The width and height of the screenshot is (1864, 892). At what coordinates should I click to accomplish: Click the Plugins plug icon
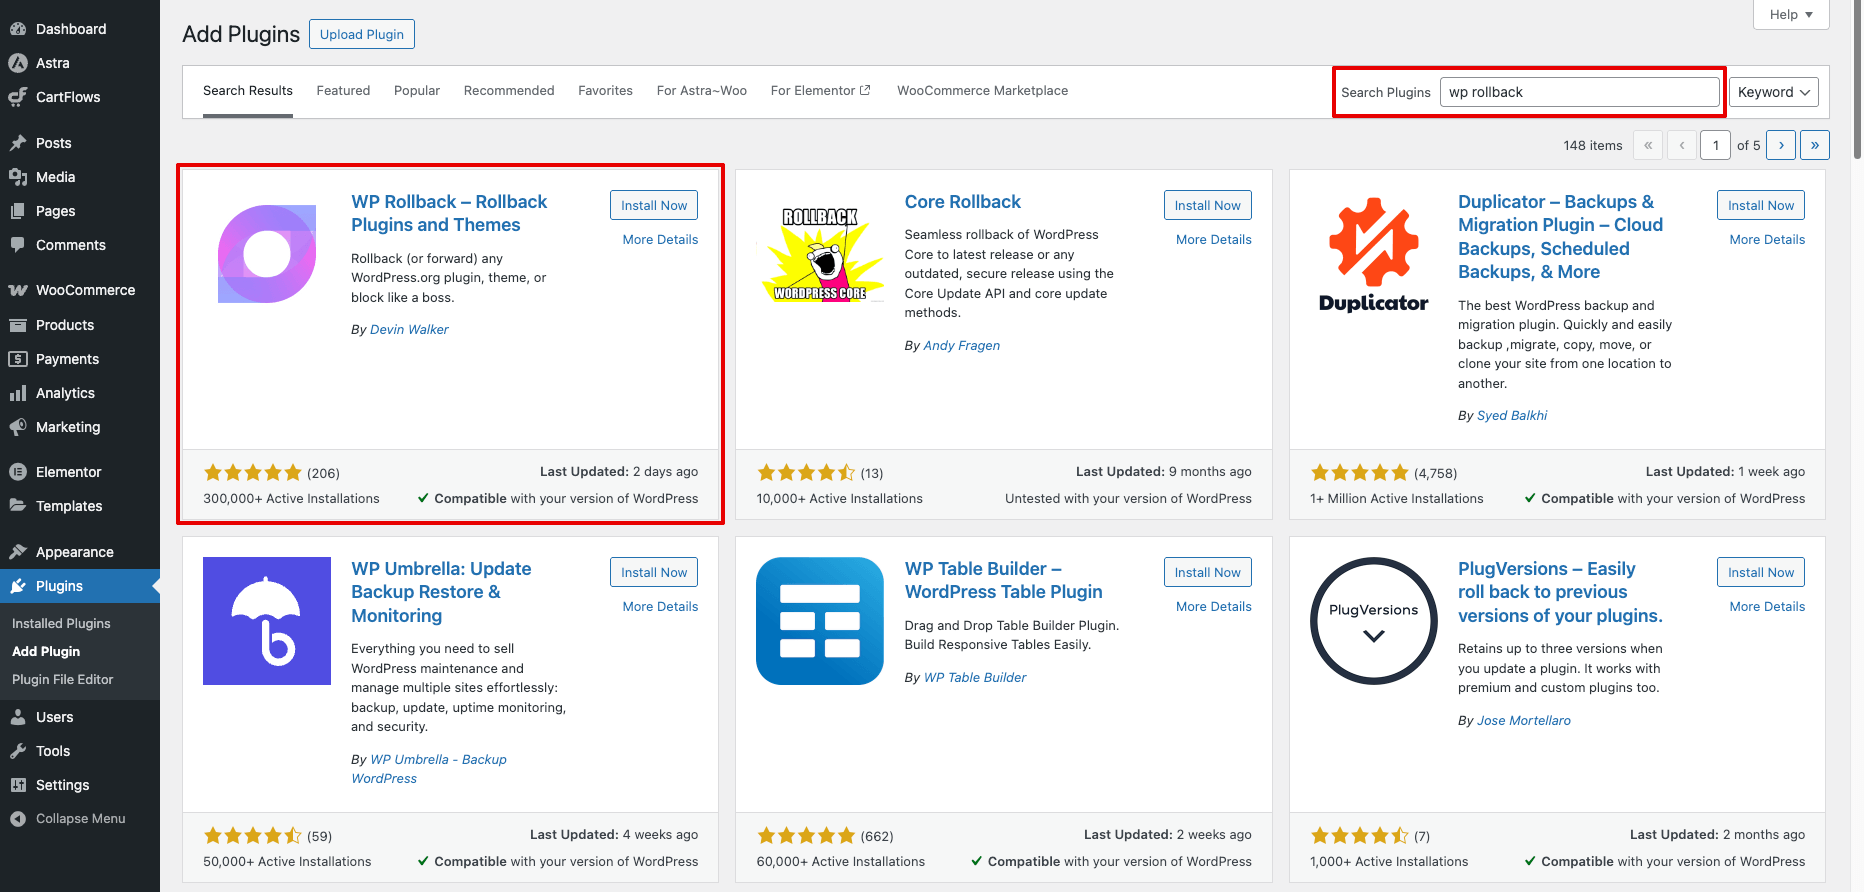pos(18,586)
